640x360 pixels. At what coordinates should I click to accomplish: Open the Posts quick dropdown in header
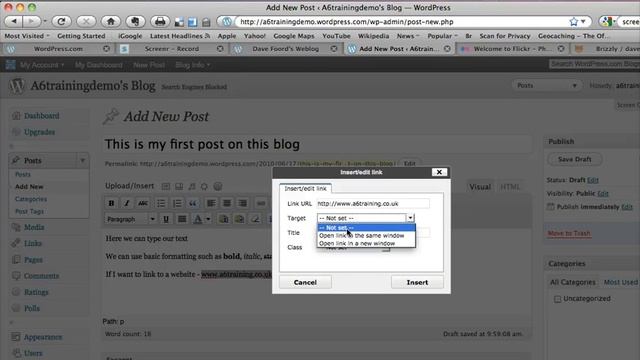coord(547,86)
